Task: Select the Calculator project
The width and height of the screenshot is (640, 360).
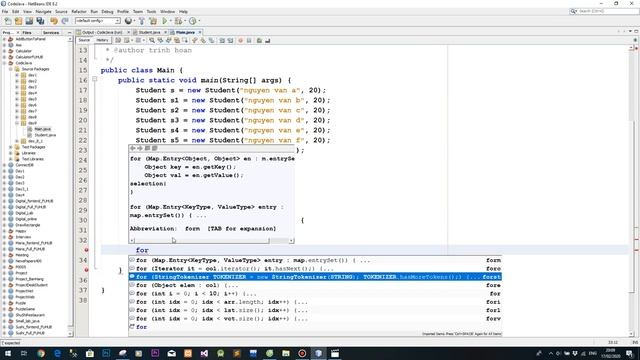Action: tap(23, 51)
